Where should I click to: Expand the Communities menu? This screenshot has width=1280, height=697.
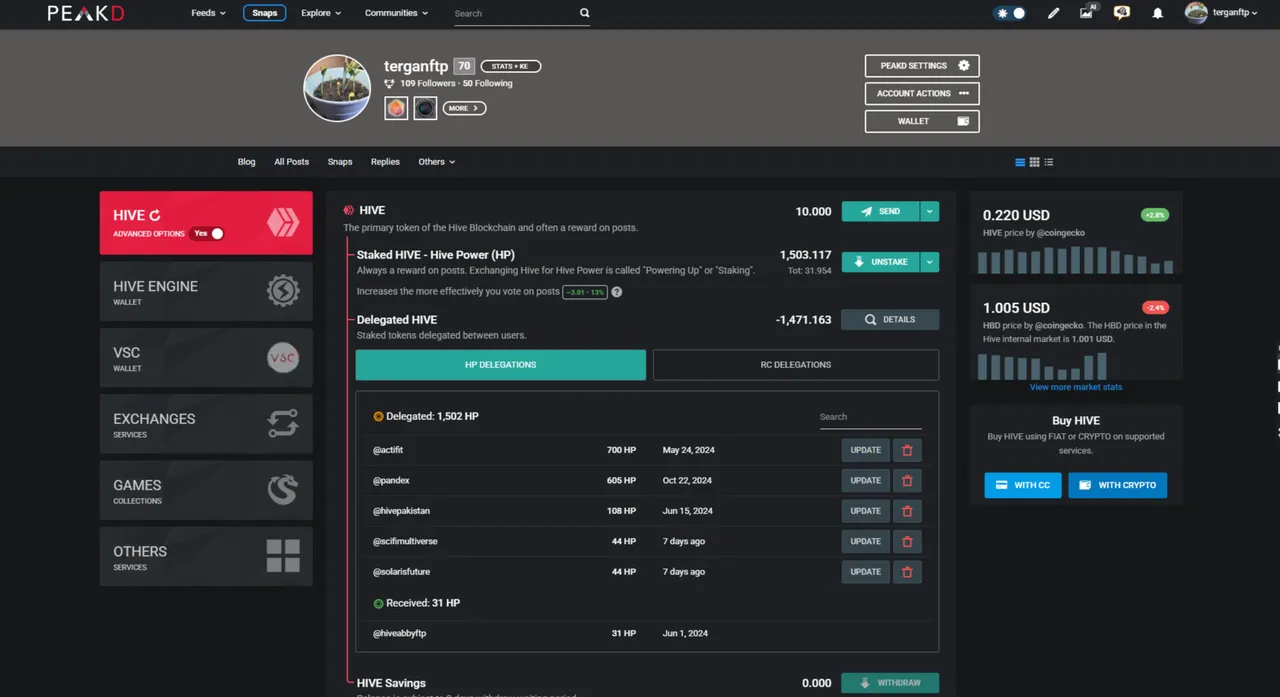pyautogui.click(x=396, y=13)
